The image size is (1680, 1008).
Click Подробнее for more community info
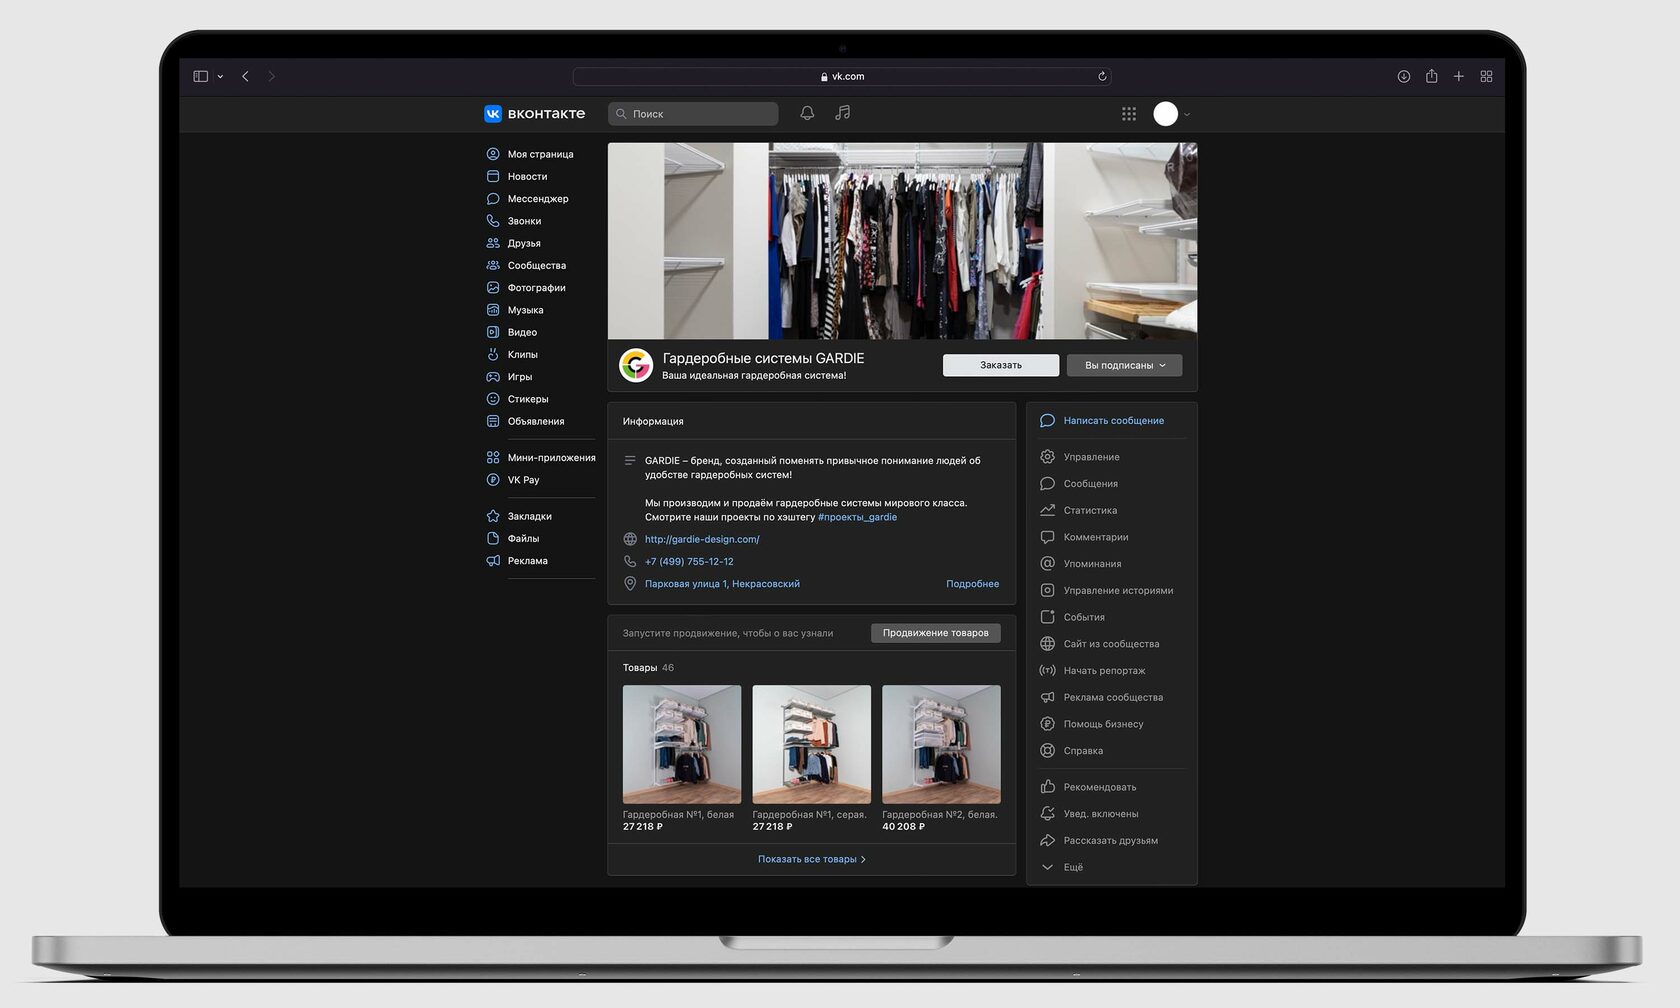tap(973, 584)
